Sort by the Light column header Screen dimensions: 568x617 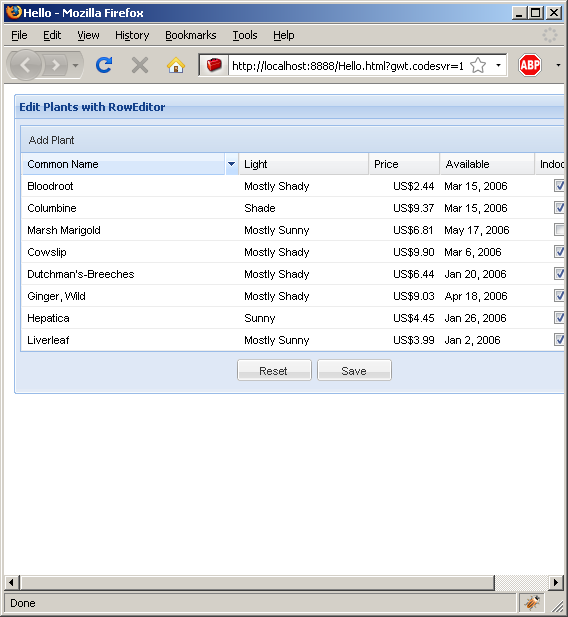(303, 164)
